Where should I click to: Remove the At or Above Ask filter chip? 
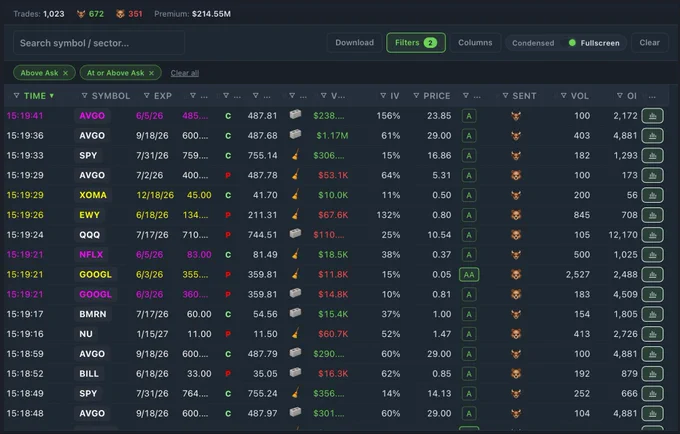tap(151, 73)
